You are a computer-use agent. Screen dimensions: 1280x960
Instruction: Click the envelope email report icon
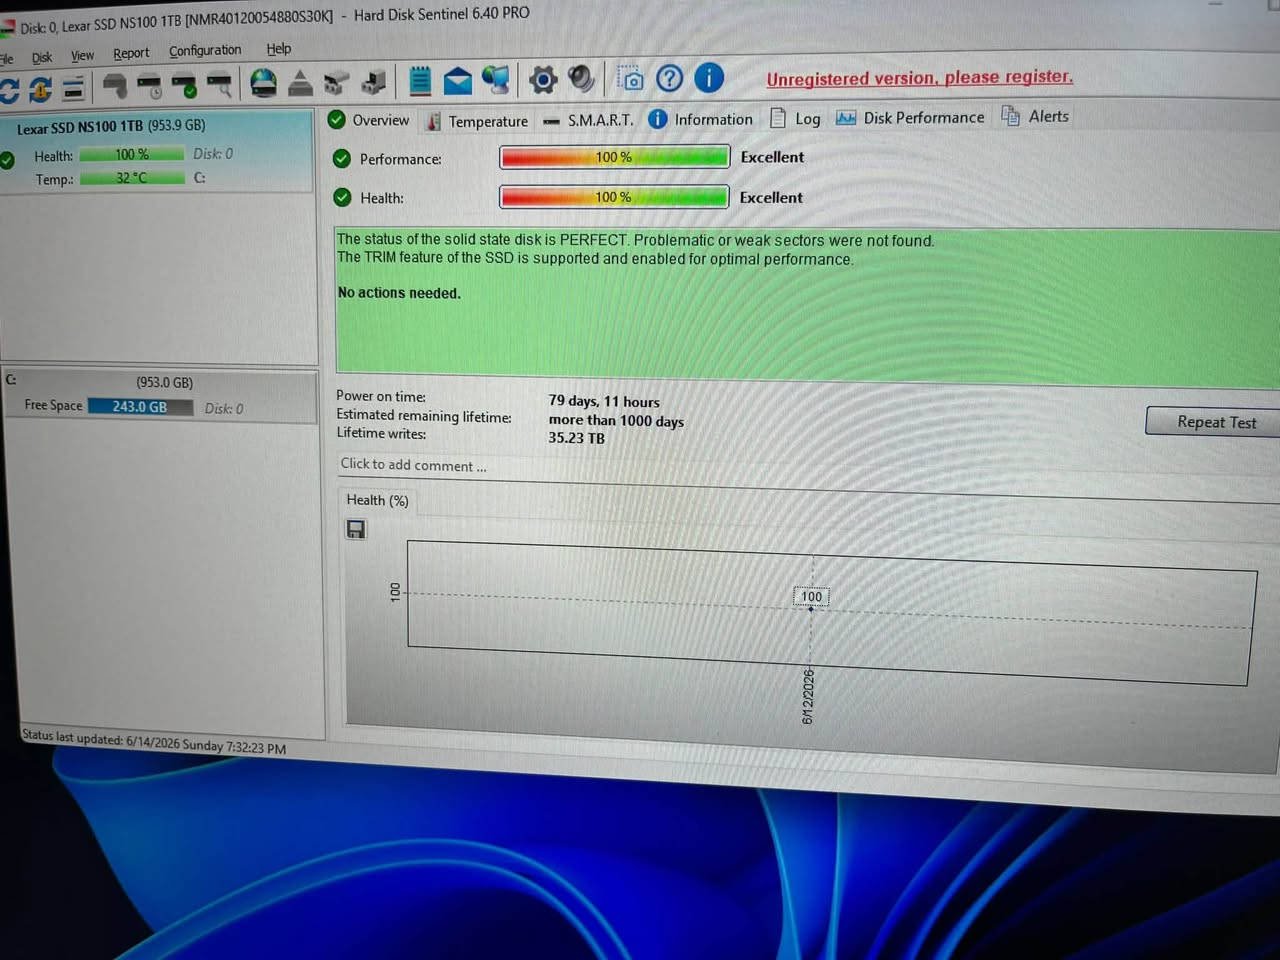(x=458, y=80)
